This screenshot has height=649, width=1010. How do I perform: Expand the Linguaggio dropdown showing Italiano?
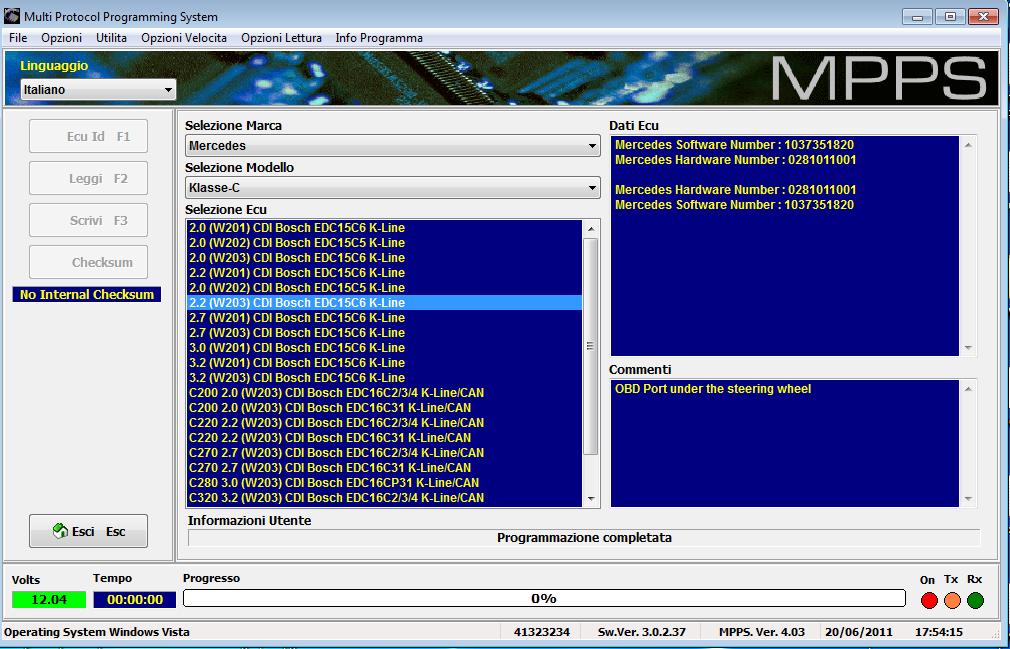tap(98, 89)
